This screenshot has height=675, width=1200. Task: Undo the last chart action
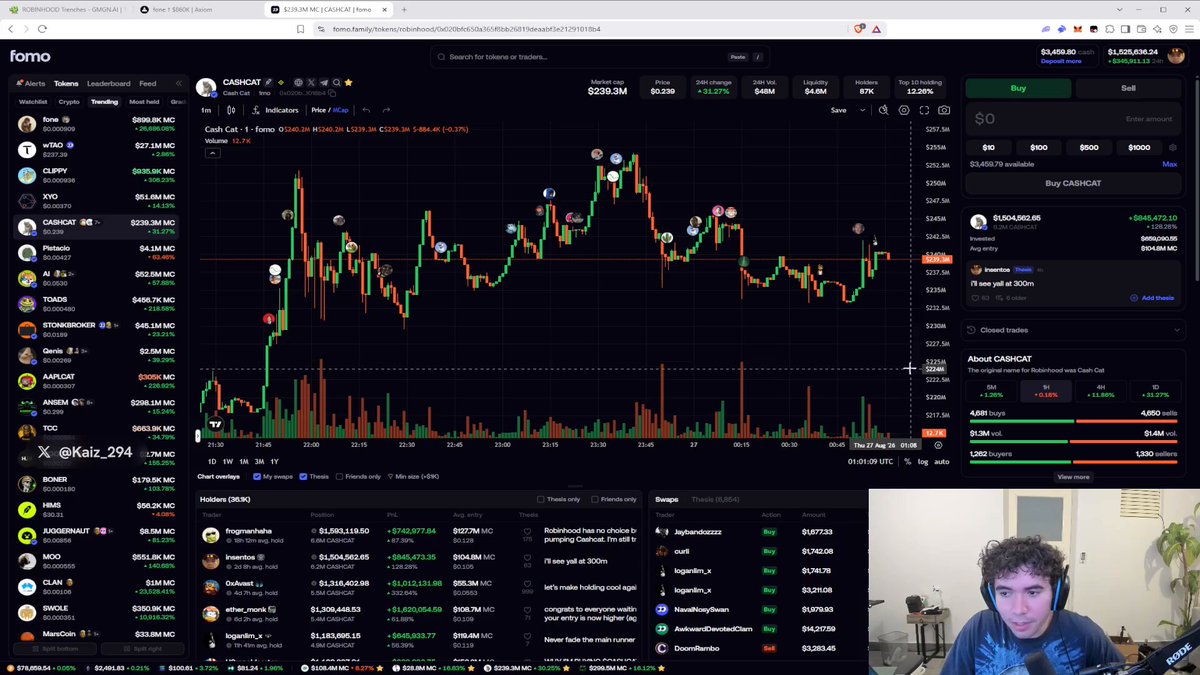(366, 110)
